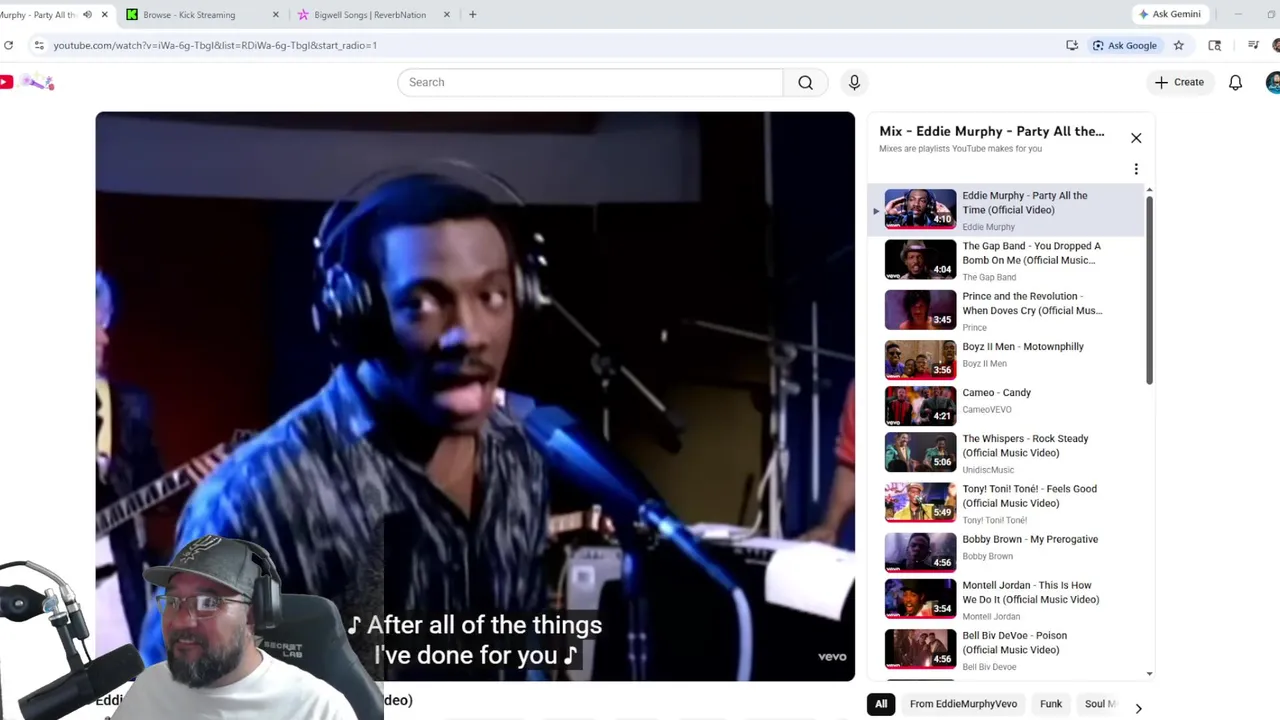
Task: Select the All filter chip
Action: [x=881, y=704]
